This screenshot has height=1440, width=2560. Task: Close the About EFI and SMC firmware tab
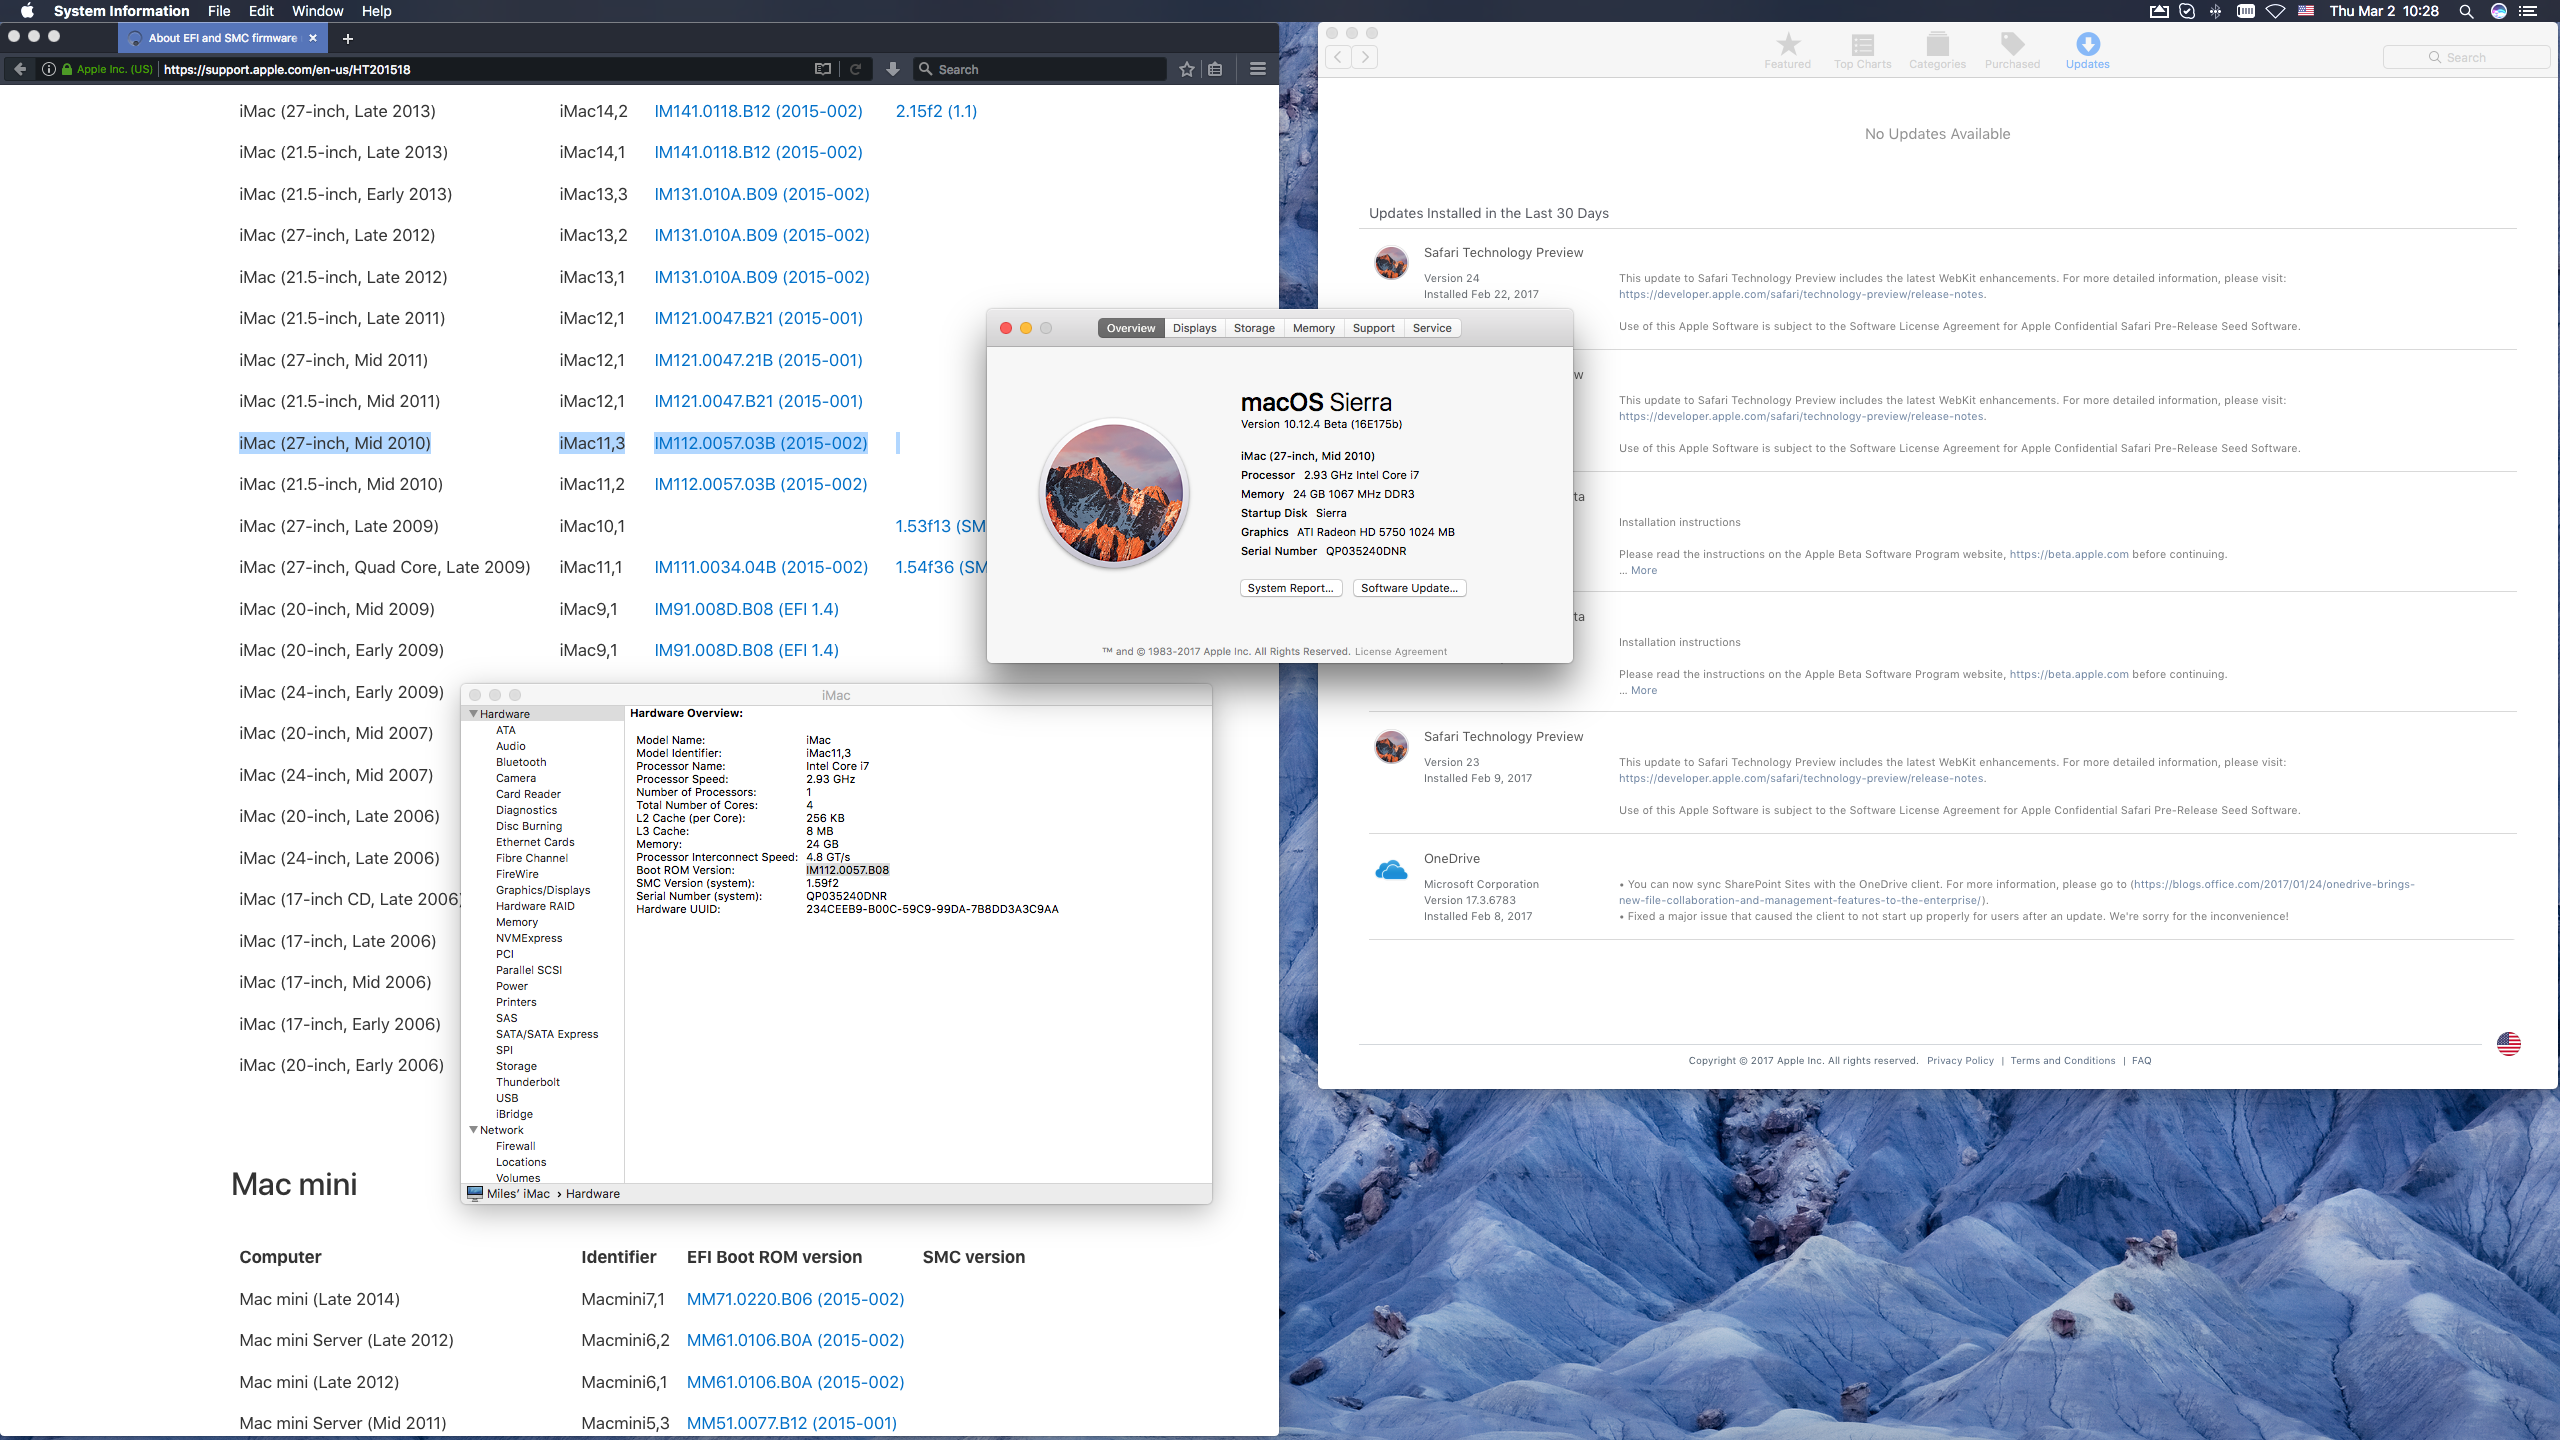[x=313, y=38]
